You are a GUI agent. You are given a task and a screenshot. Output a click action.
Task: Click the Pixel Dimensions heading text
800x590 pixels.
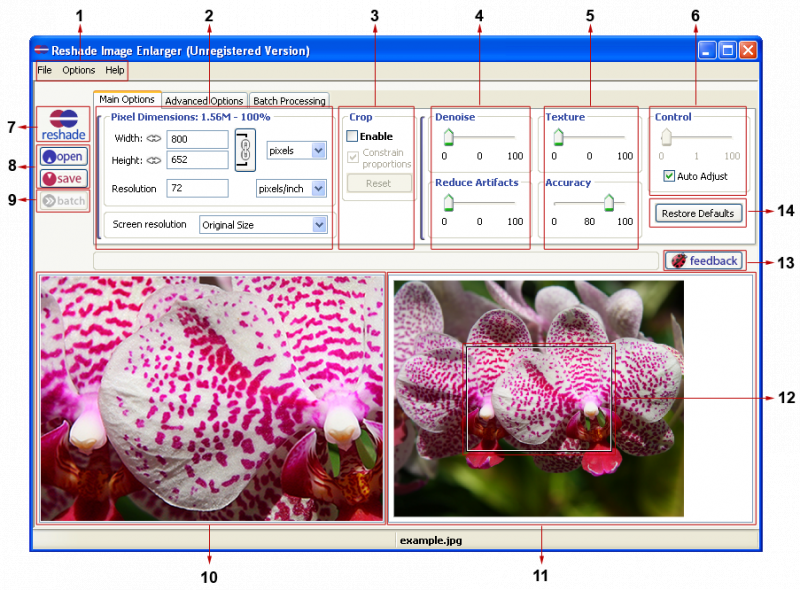click(190, 117)
